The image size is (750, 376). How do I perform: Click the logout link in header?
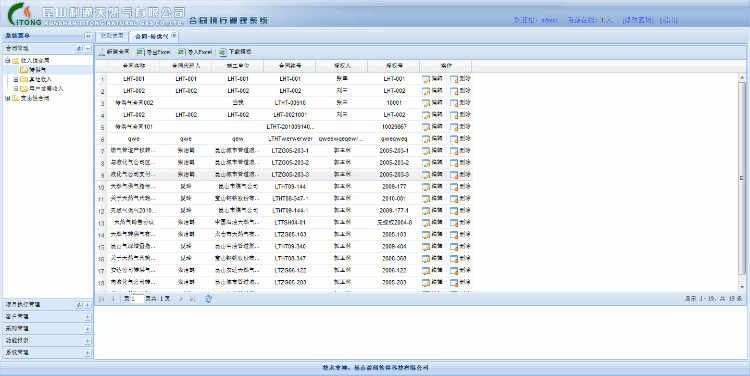tap(668, 20)
